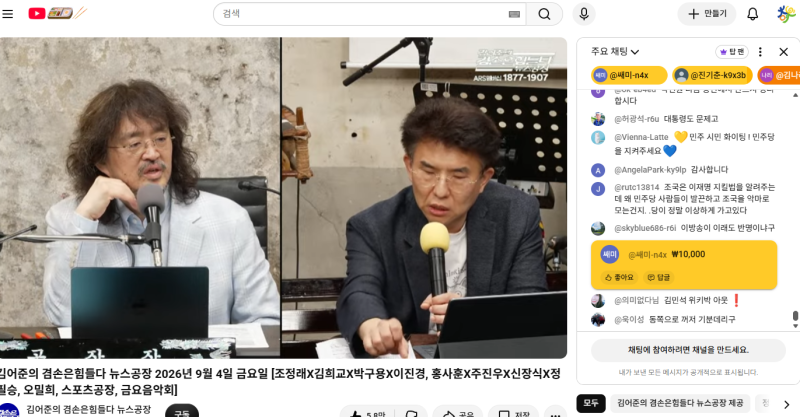800x417 pixels.
Task: Open @욱이성 commenter avatar
Action: (598, 320)
